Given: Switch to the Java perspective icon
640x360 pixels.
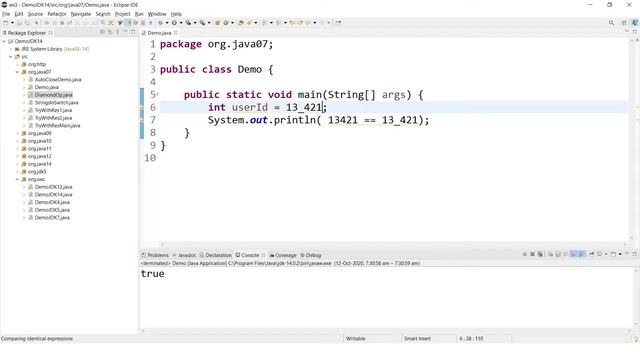Looking at the screenshot, I should (635, 23).
